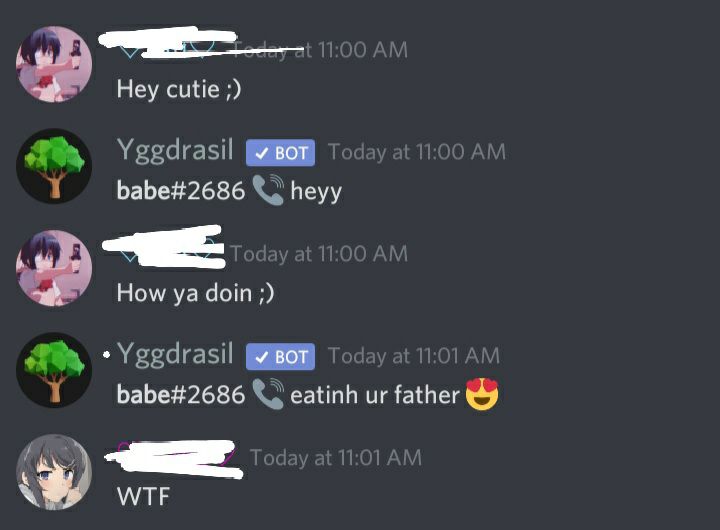Click the phone emoji before "eatinh ur father"
The width and height of the screenshot is (720, 530).
269,394
